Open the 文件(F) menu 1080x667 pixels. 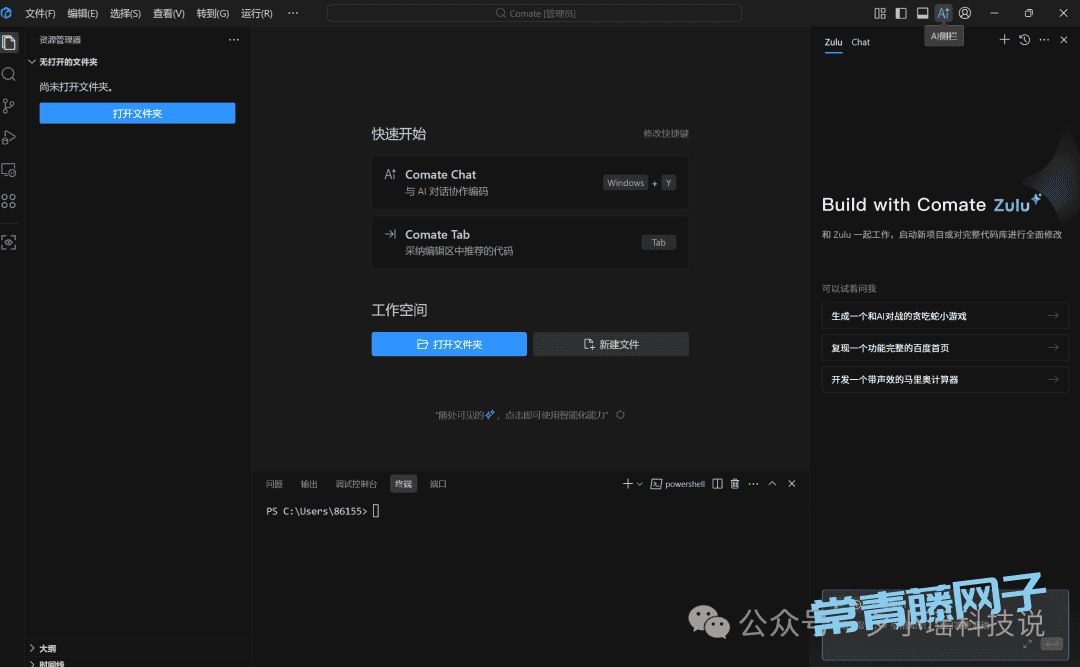40,13
